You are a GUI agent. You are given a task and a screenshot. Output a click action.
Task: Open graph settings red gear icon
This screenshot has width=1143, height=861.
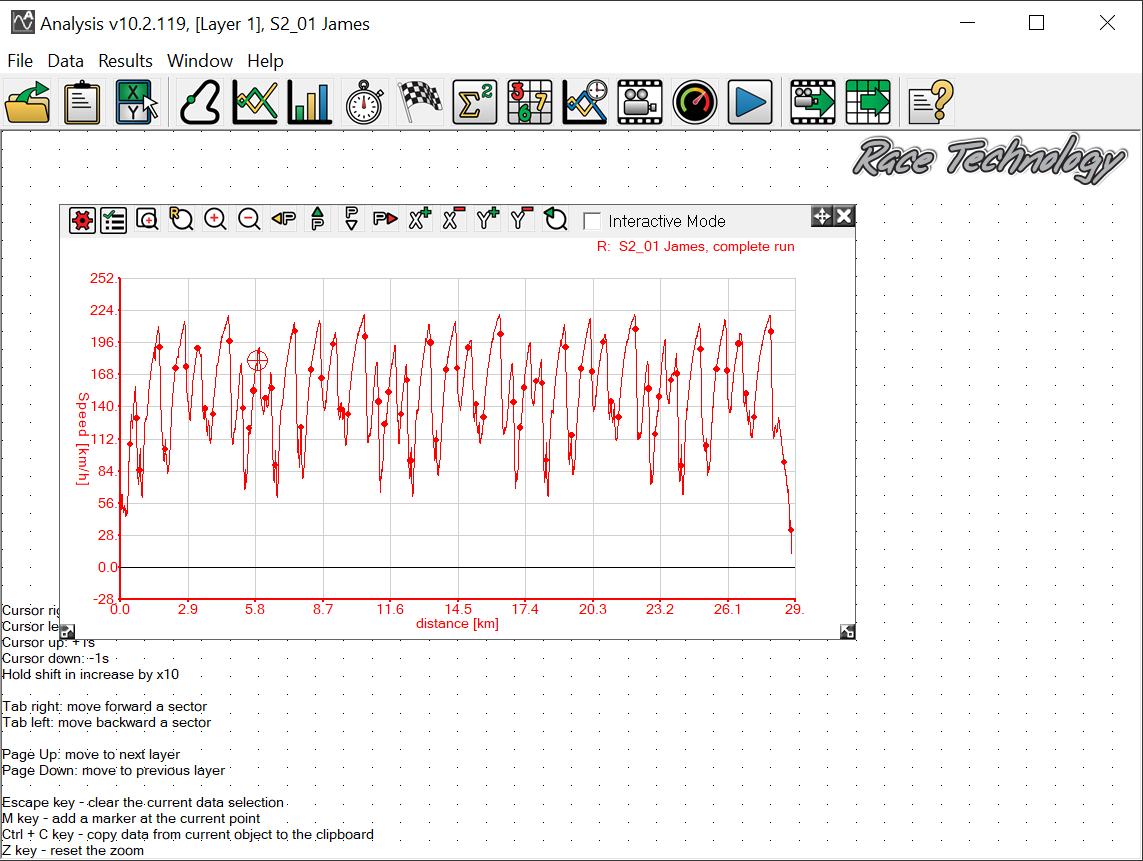point(82,220)
